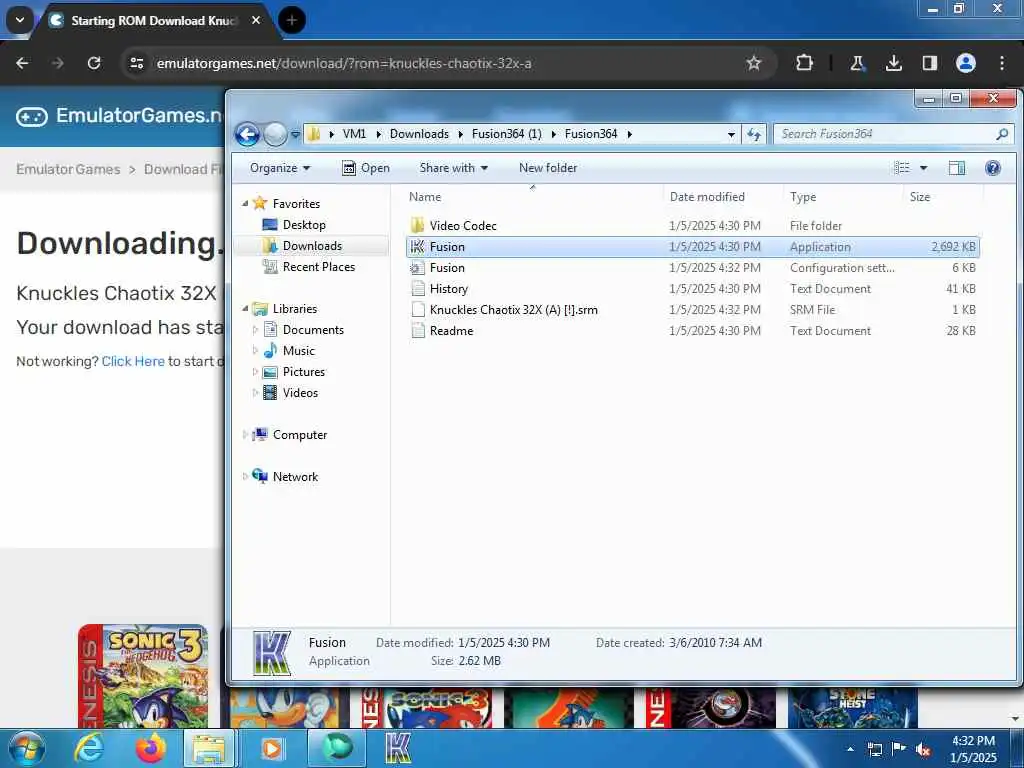Collapse the Libraries tree section

(x=246, y=308)
